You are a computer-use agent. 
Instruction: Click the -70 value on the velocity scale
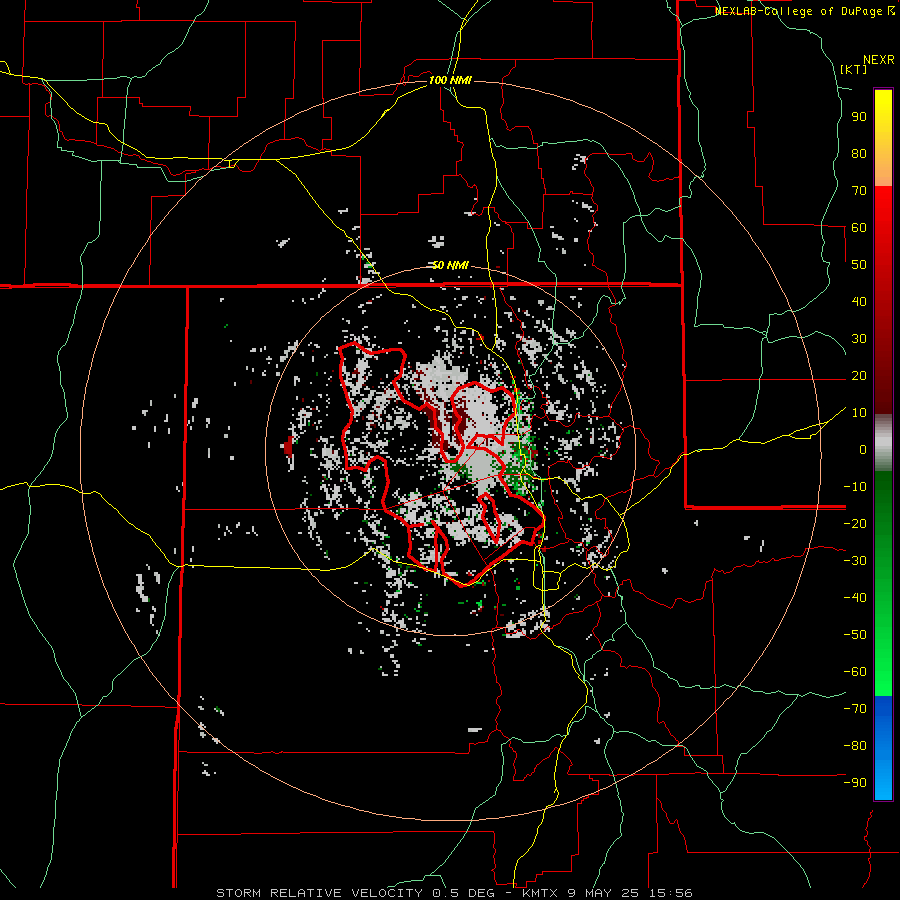[855, 709]
